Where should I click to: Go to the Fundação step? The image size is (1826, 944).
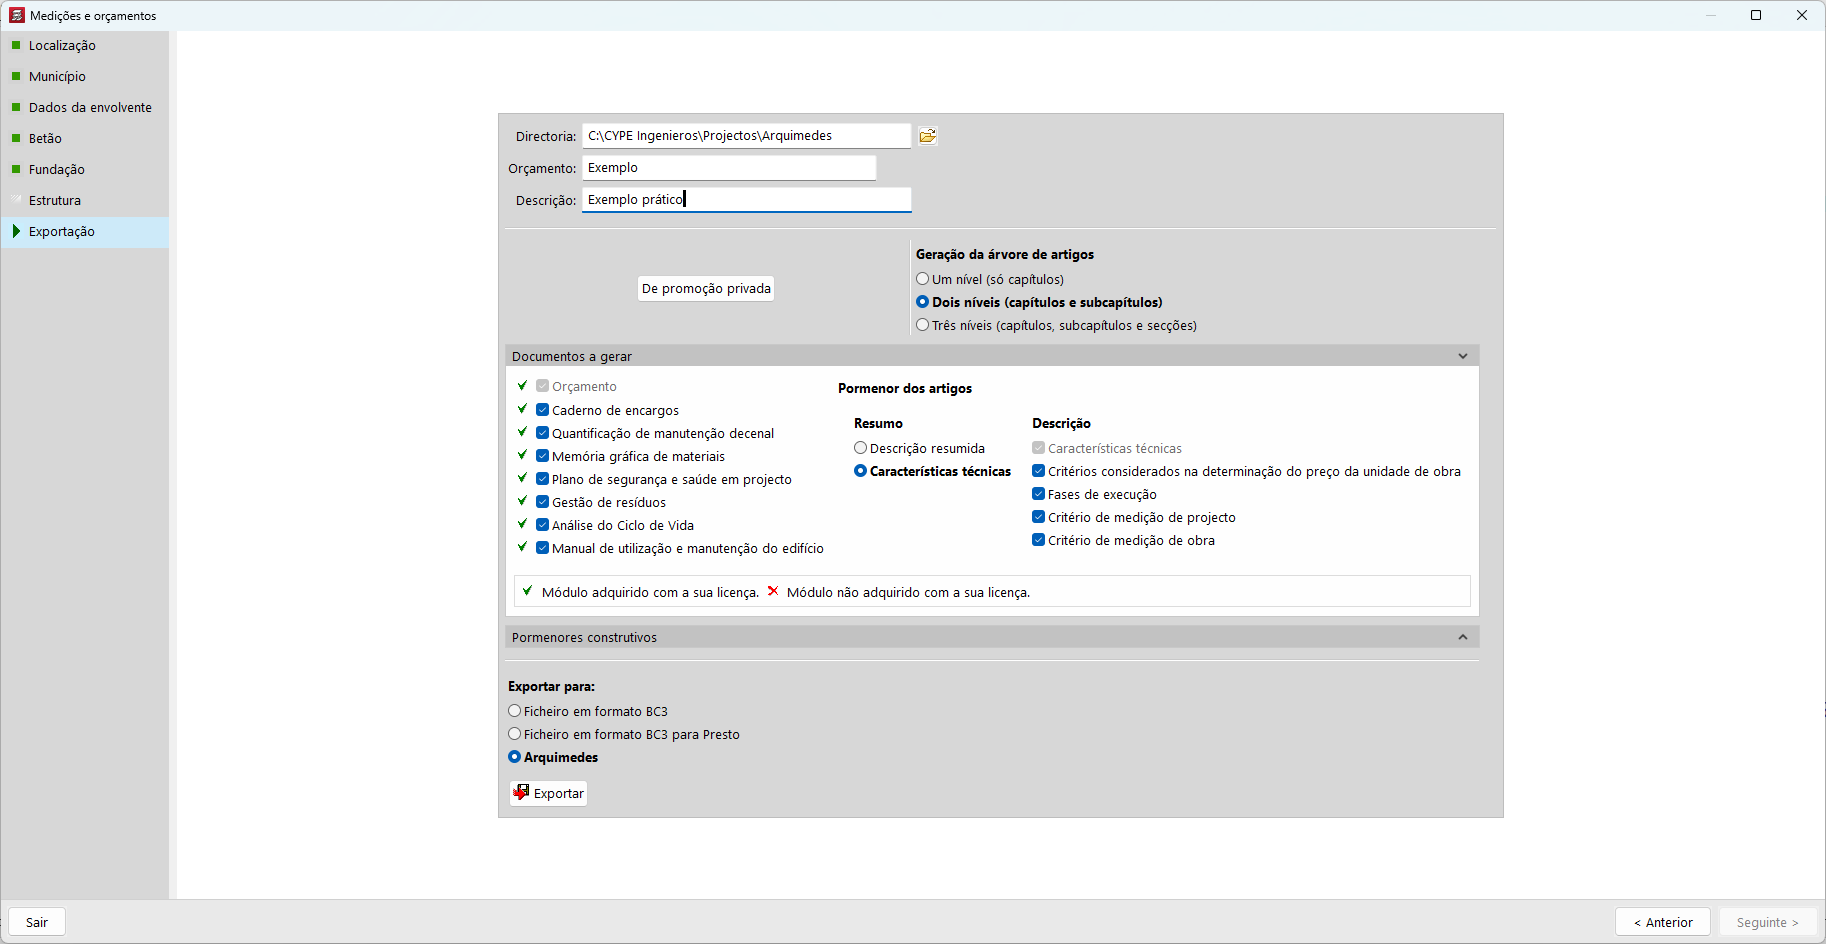pyautogui.click(x=85, y=169)
